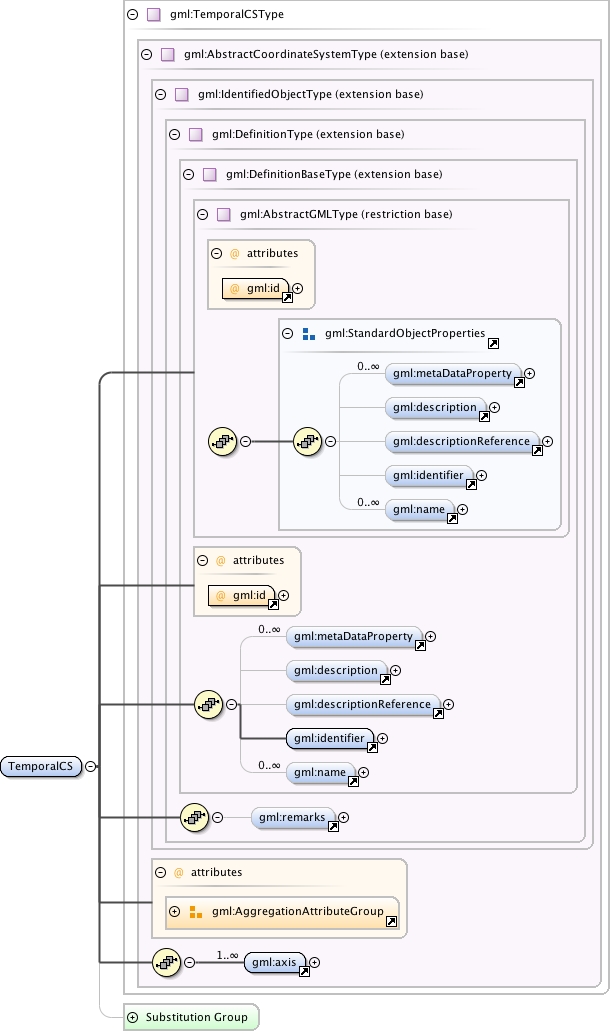Expand gml:name in DefinitionBaseType
The width and height of the screenshot is (611, 1034).
(x=363, y=773)
